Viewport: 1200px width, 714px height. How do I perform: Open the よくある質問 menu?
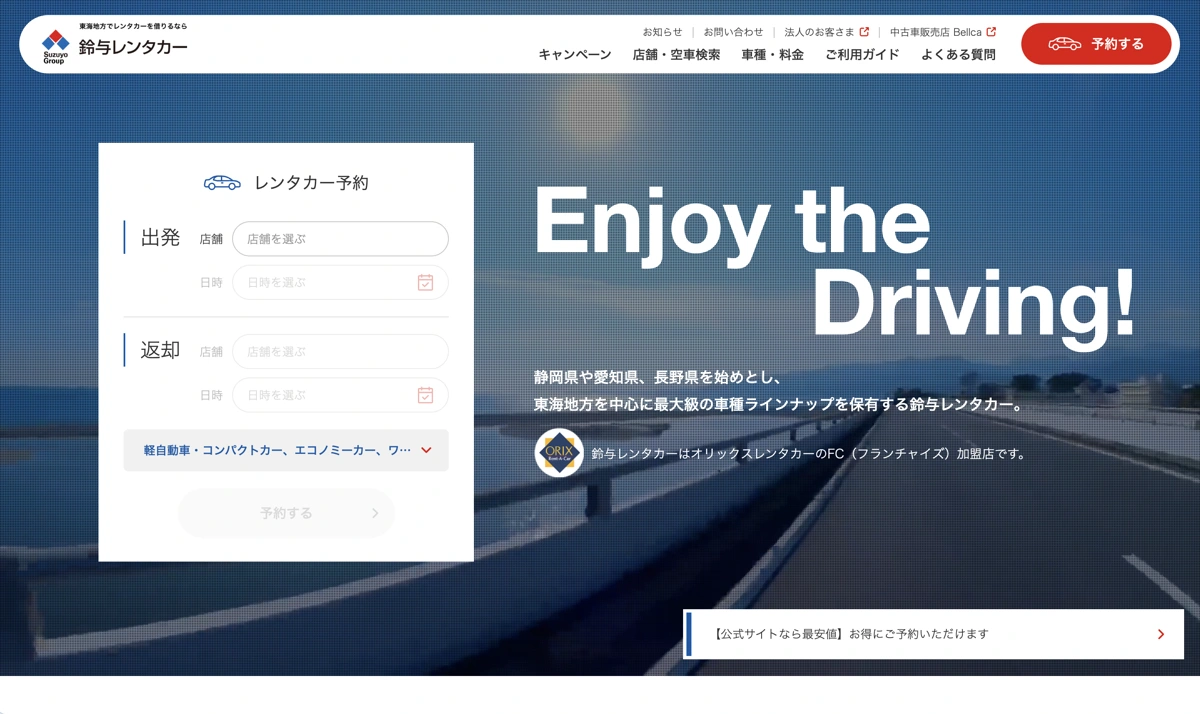(958, 55)
